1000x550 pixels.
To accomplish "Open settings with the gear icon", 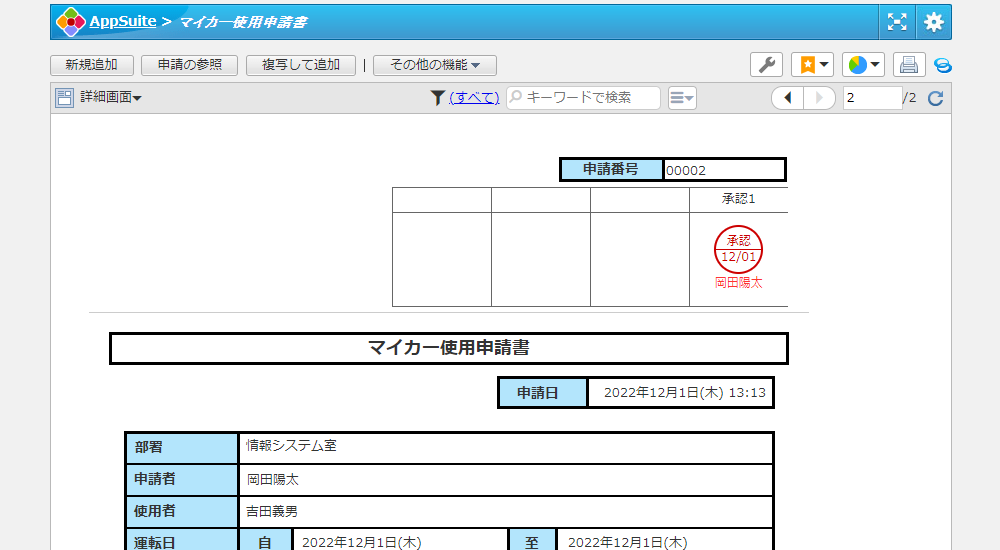I will pos(933,22).
